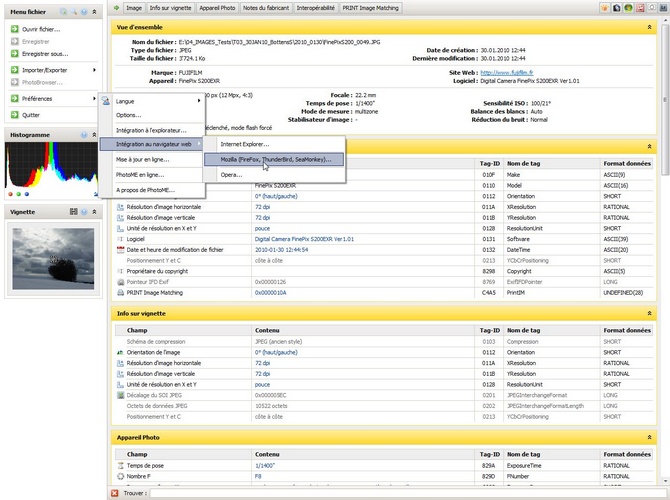Click the red close icon beside Trouver
Screen dimensions: 670x500
pos(115,493)
